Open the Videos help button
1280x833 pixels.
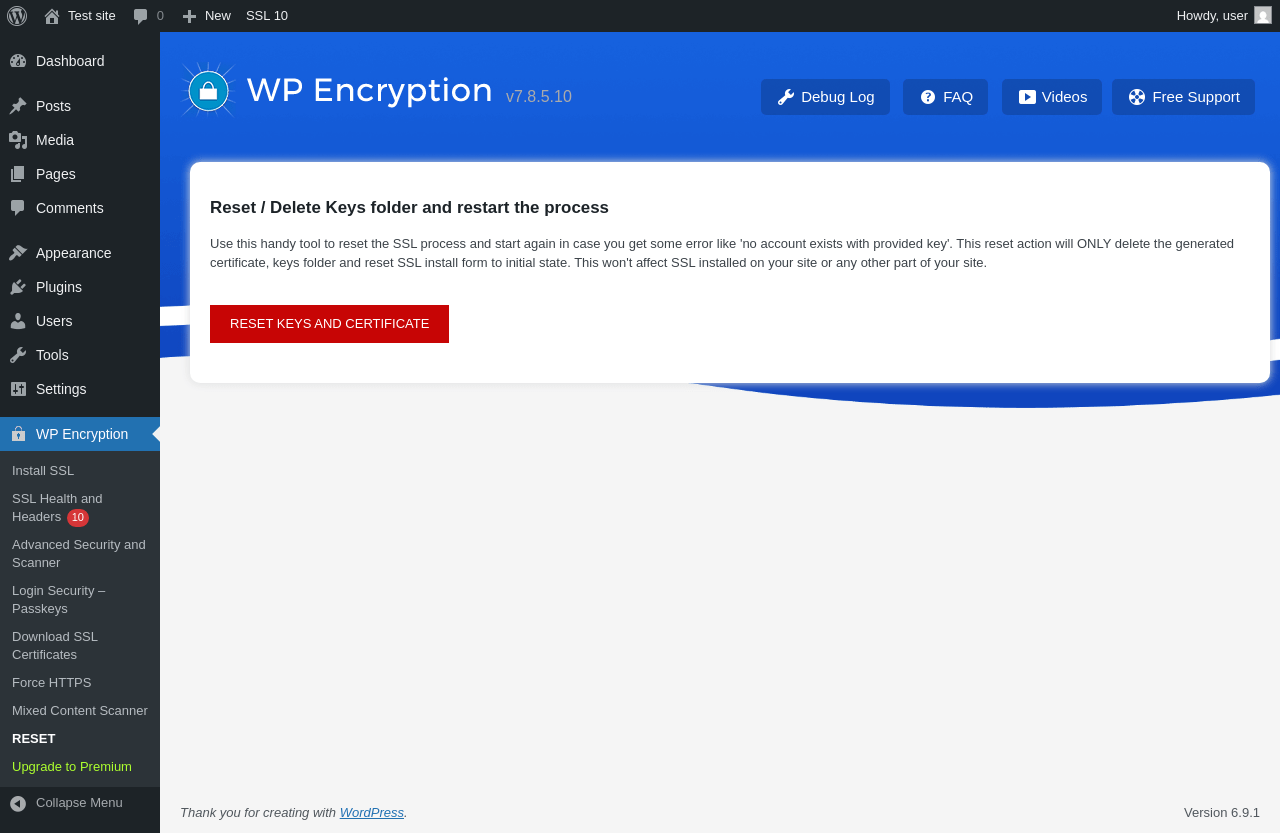point(1052,97)
